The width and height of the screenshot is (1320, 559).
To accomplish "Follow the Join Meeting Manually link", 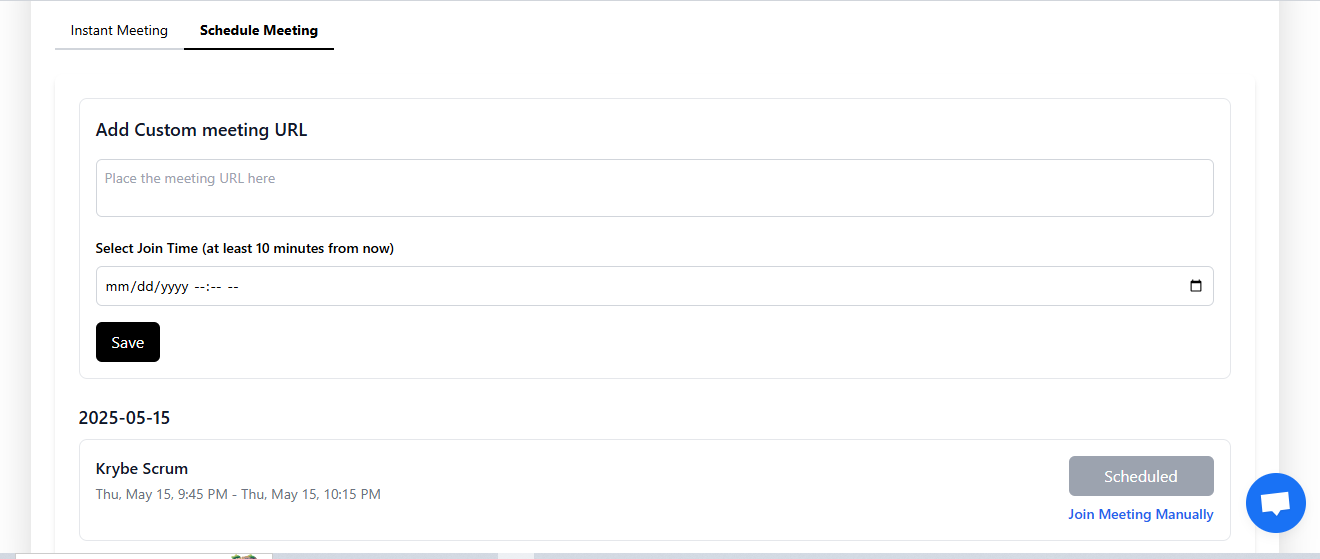I will (x=1140, y=514).
